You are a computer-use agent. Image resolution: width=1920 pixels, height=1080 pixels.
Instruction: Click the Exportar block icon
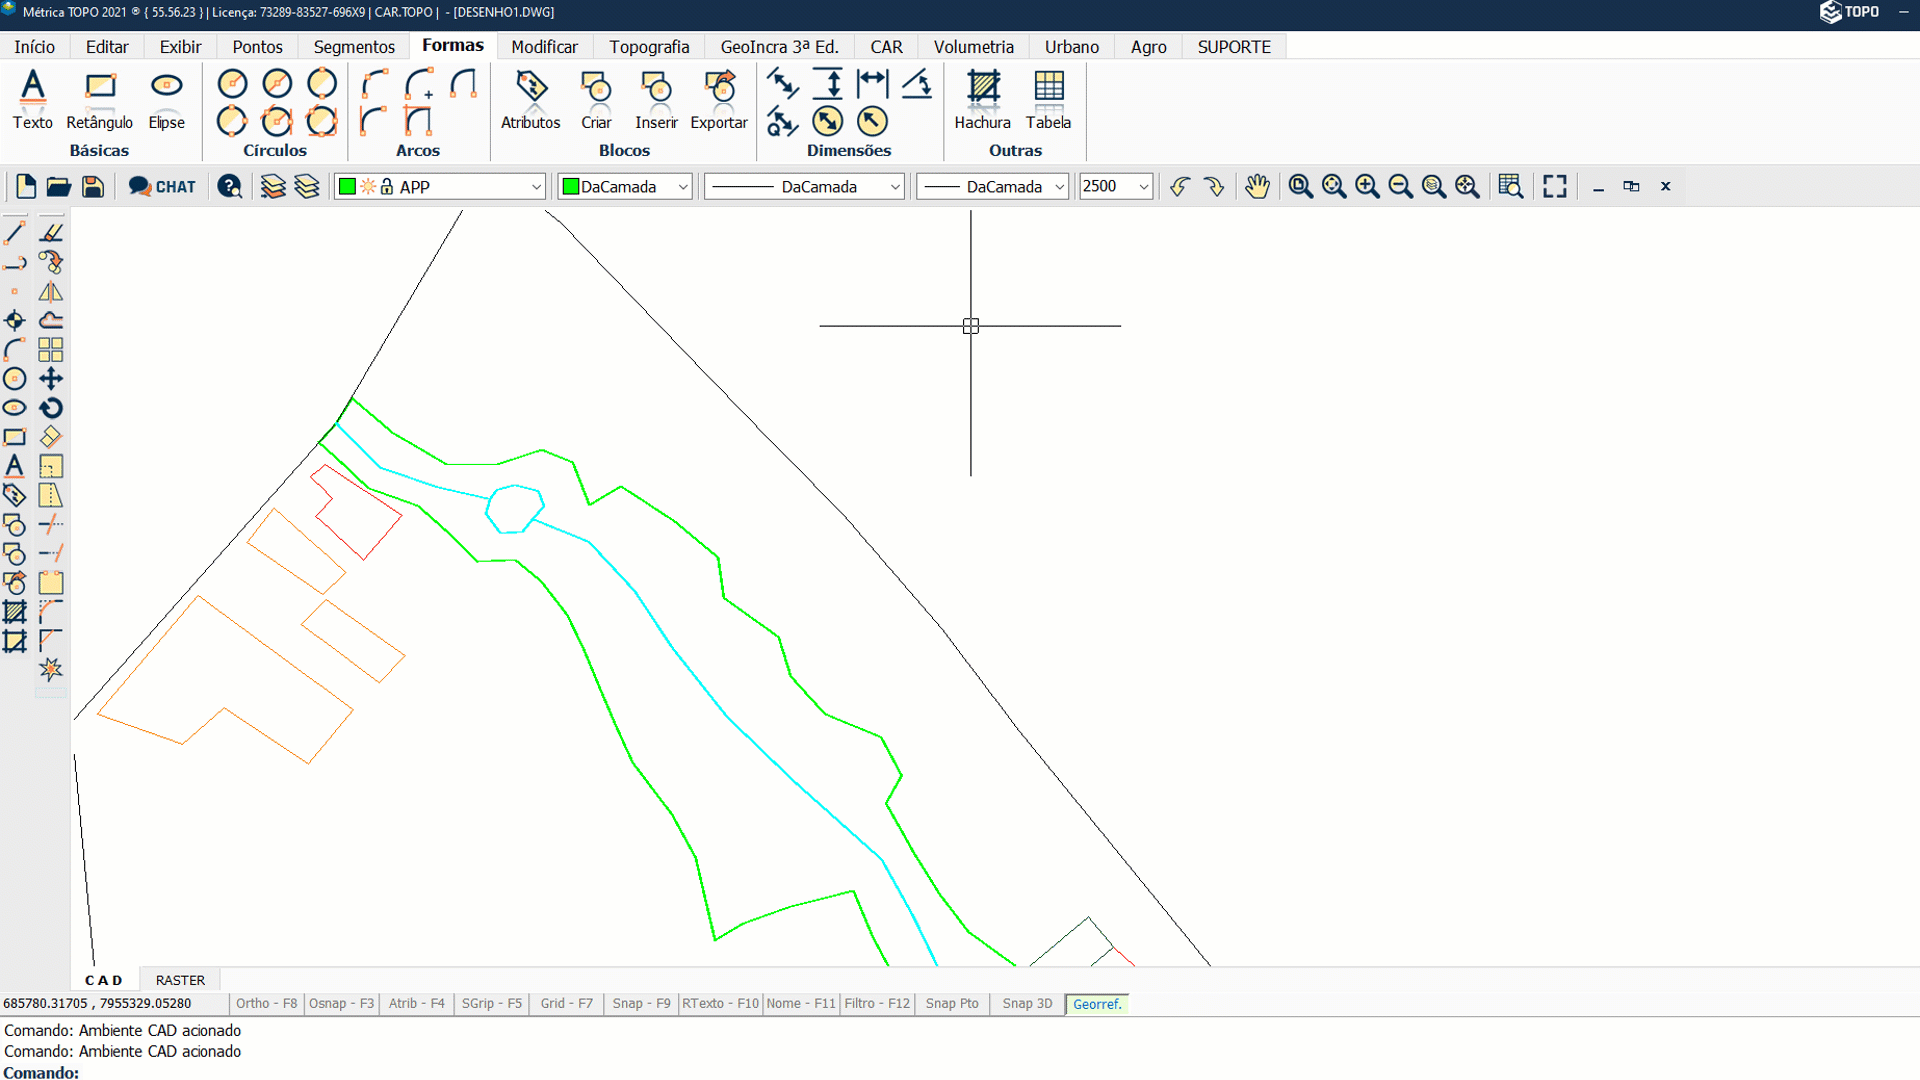pos(719,100)
